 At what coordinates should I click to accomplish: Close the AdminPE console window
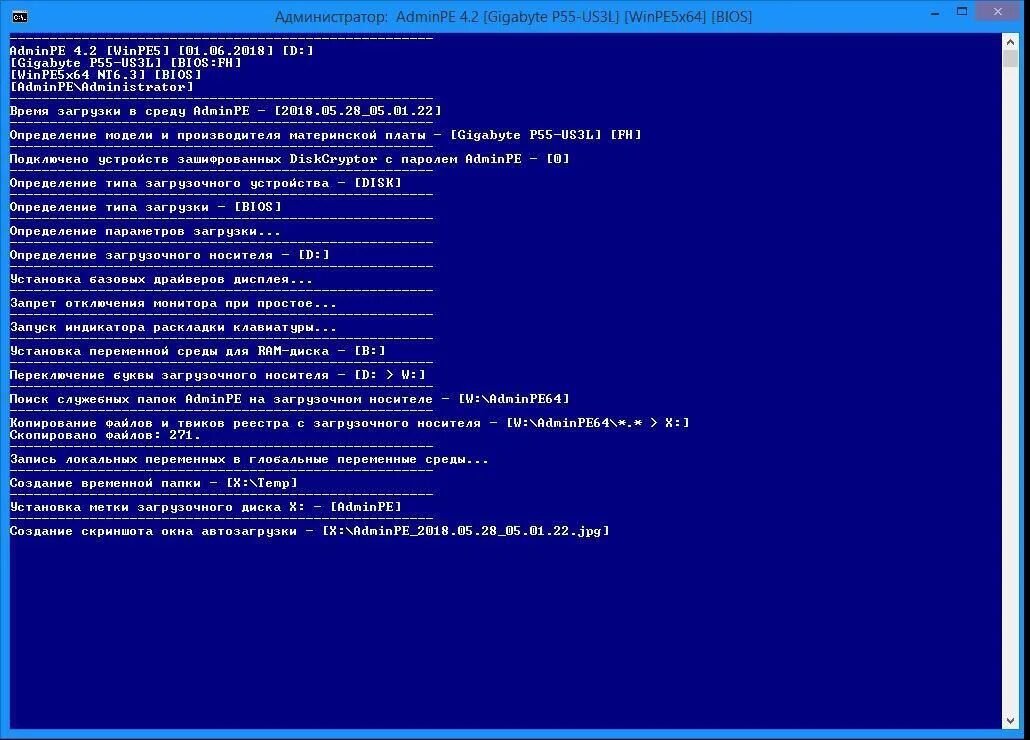pos(997,12)
